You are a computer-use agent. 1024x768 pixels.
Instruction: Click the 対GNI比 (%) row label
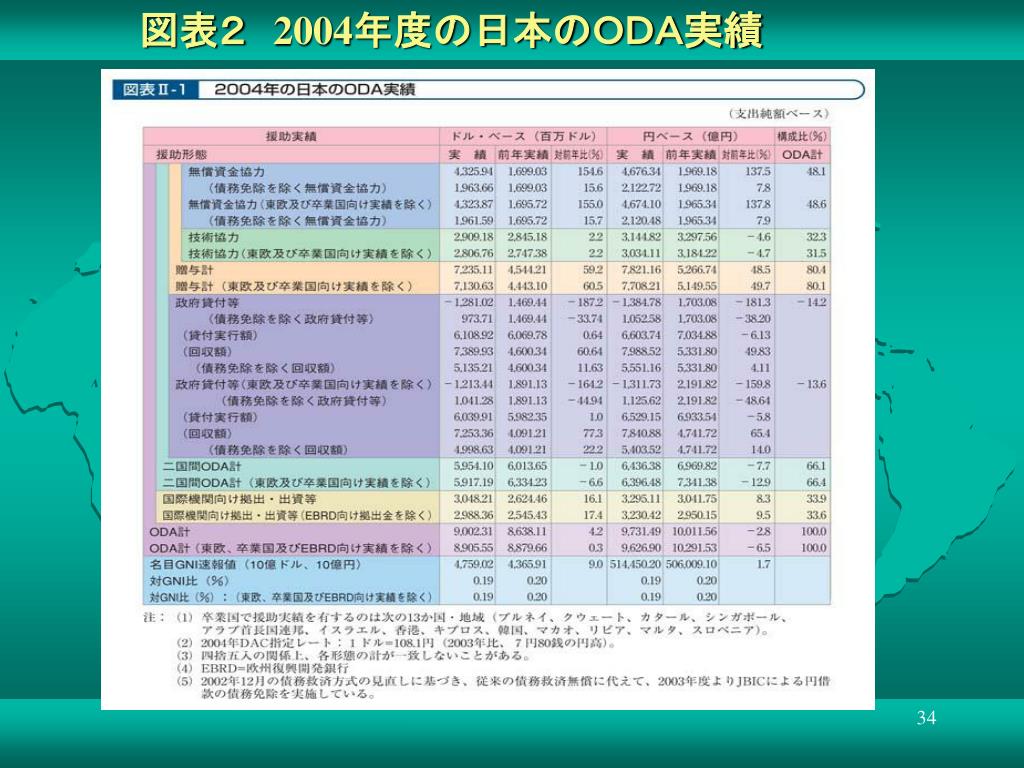click(x=189, y=581)
